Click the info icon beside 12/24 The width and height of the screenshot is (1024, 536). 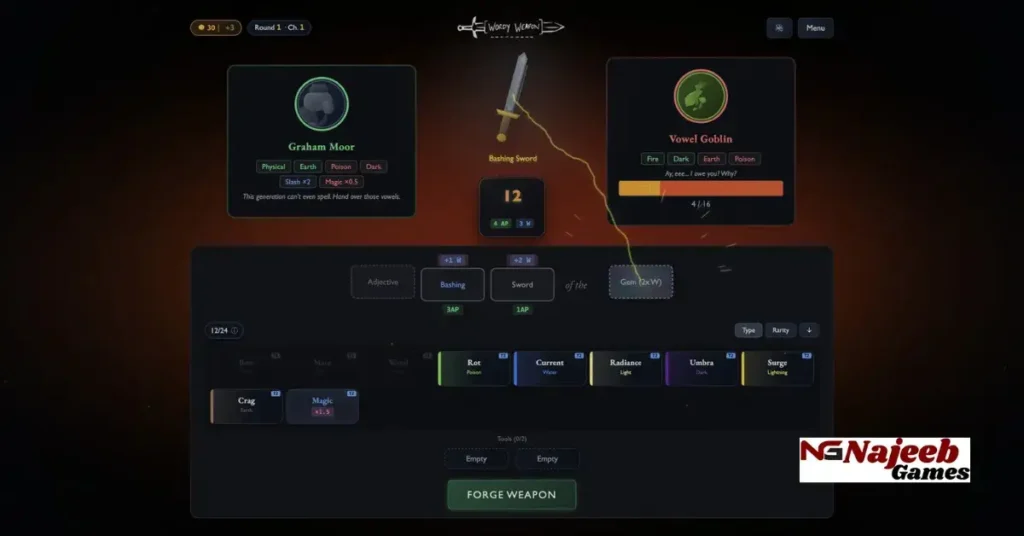point(236,330)
